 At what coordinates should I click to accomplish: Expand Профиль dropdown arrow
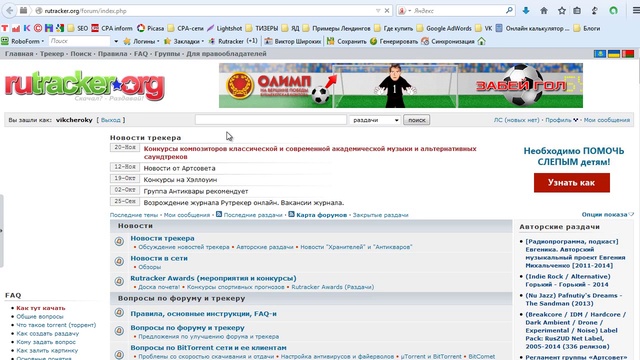click(x=576, y=120)
